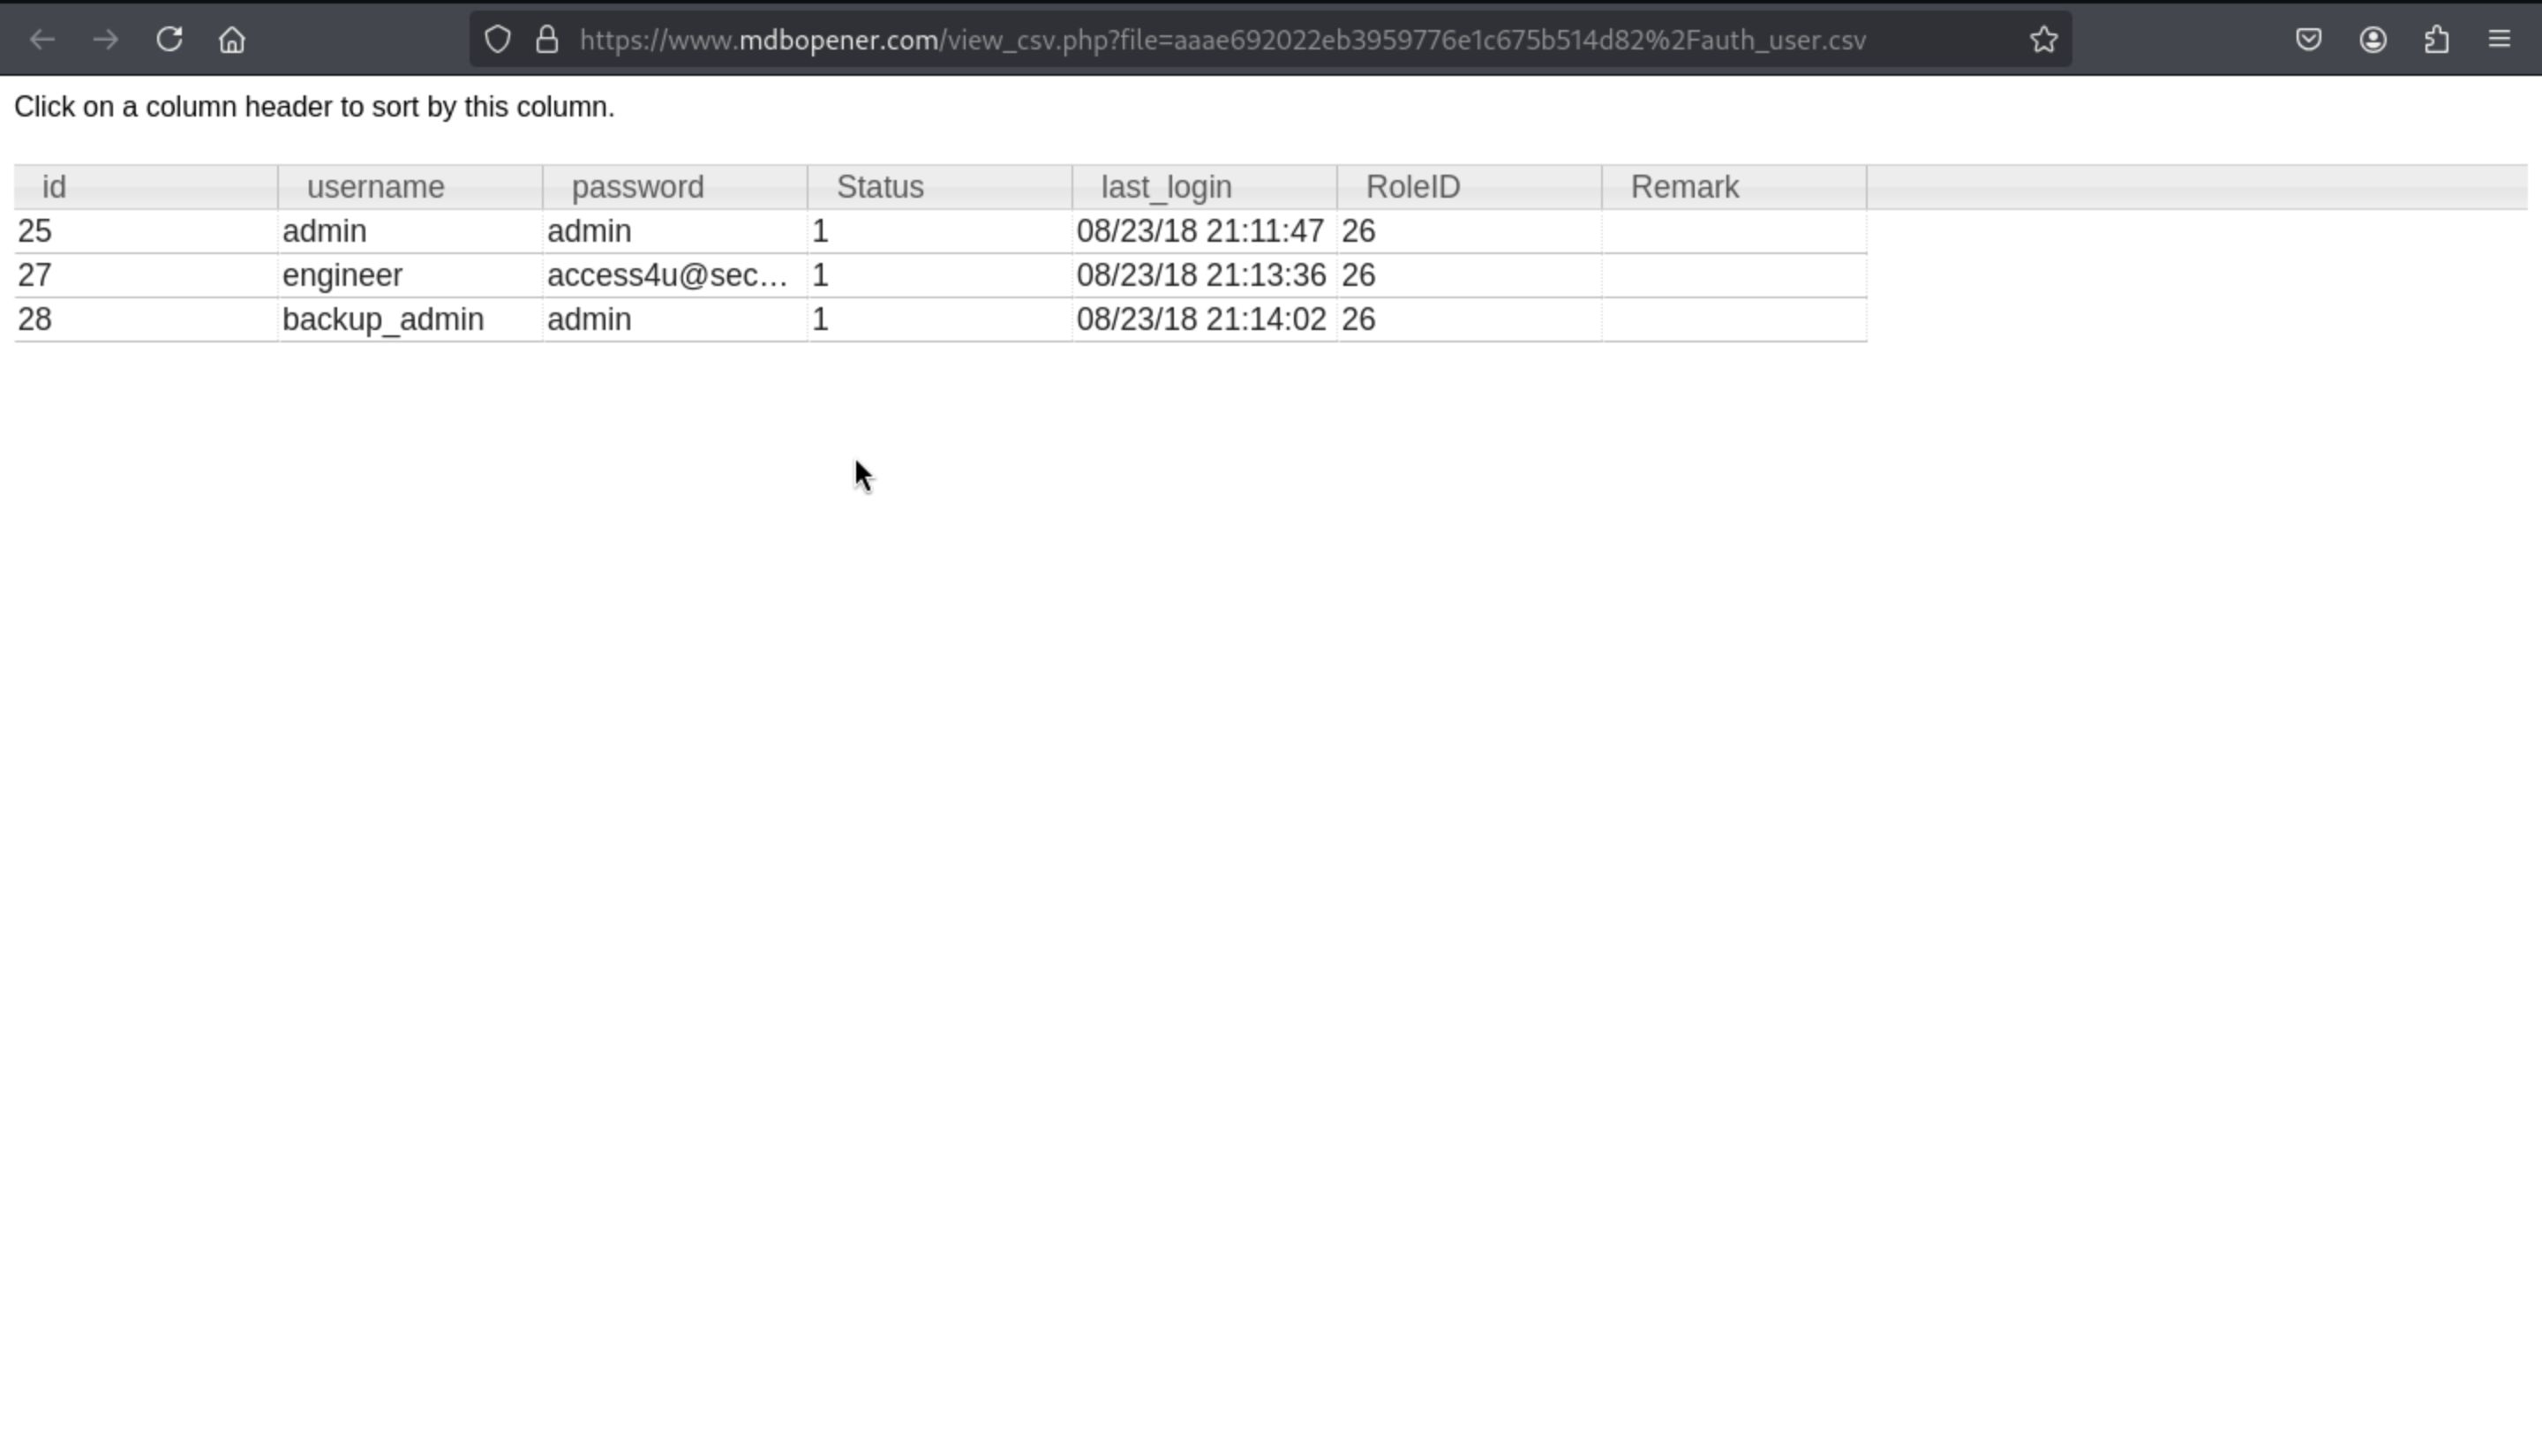Sort table by id column
The width and height of the screenshot is (2542, 1456).
pos(54,187)
